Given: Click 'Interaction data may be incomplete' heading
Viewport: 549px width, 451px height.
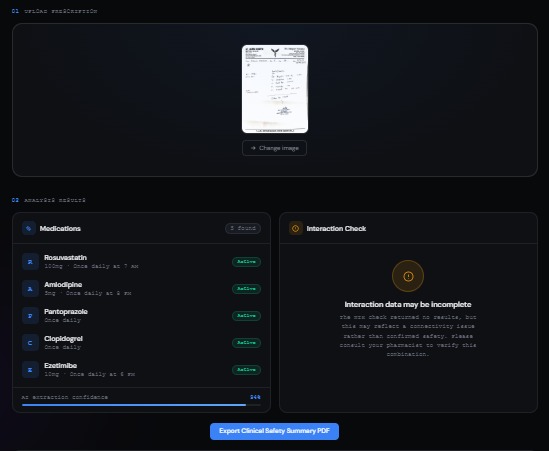Looking at the screenshot, I should coord(408,305).
